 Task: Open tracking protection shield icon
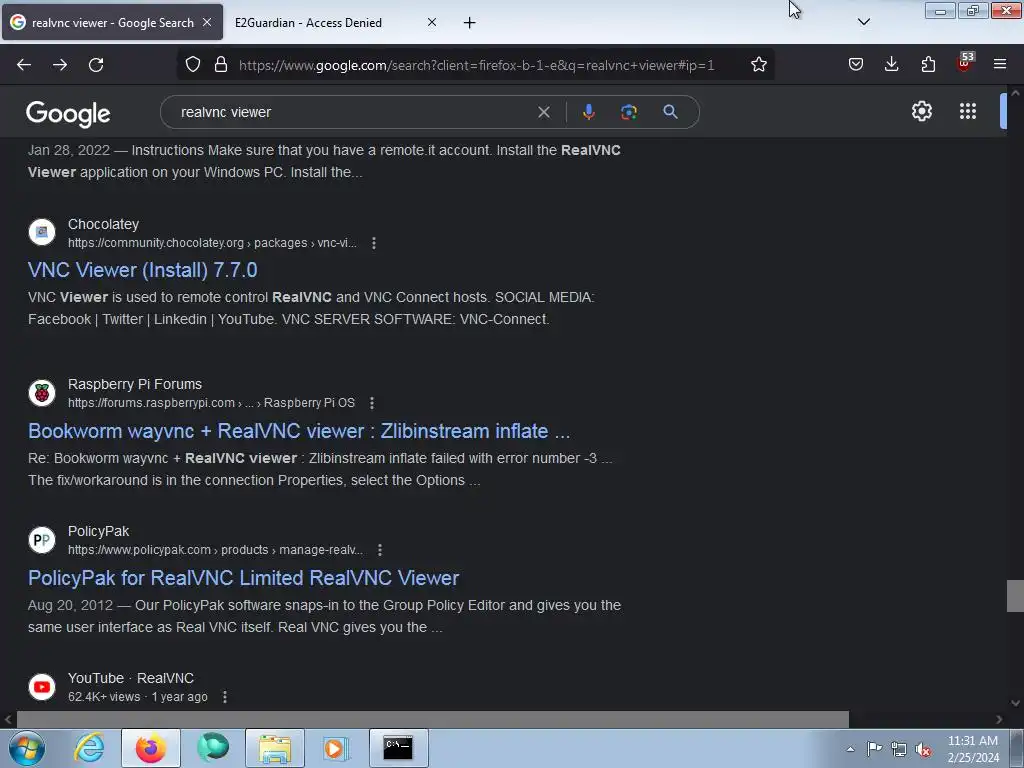pyautogui.click(x=193, y=65)
